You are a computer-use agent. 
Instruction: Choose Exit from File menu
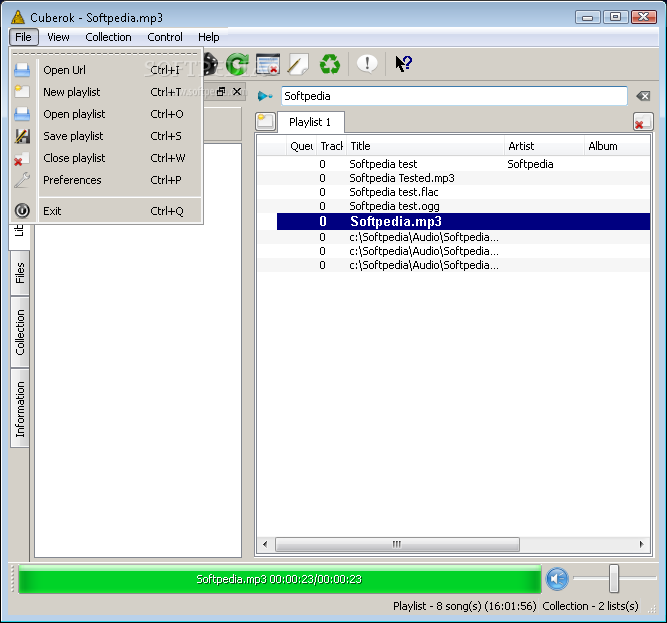coord(105,211)
